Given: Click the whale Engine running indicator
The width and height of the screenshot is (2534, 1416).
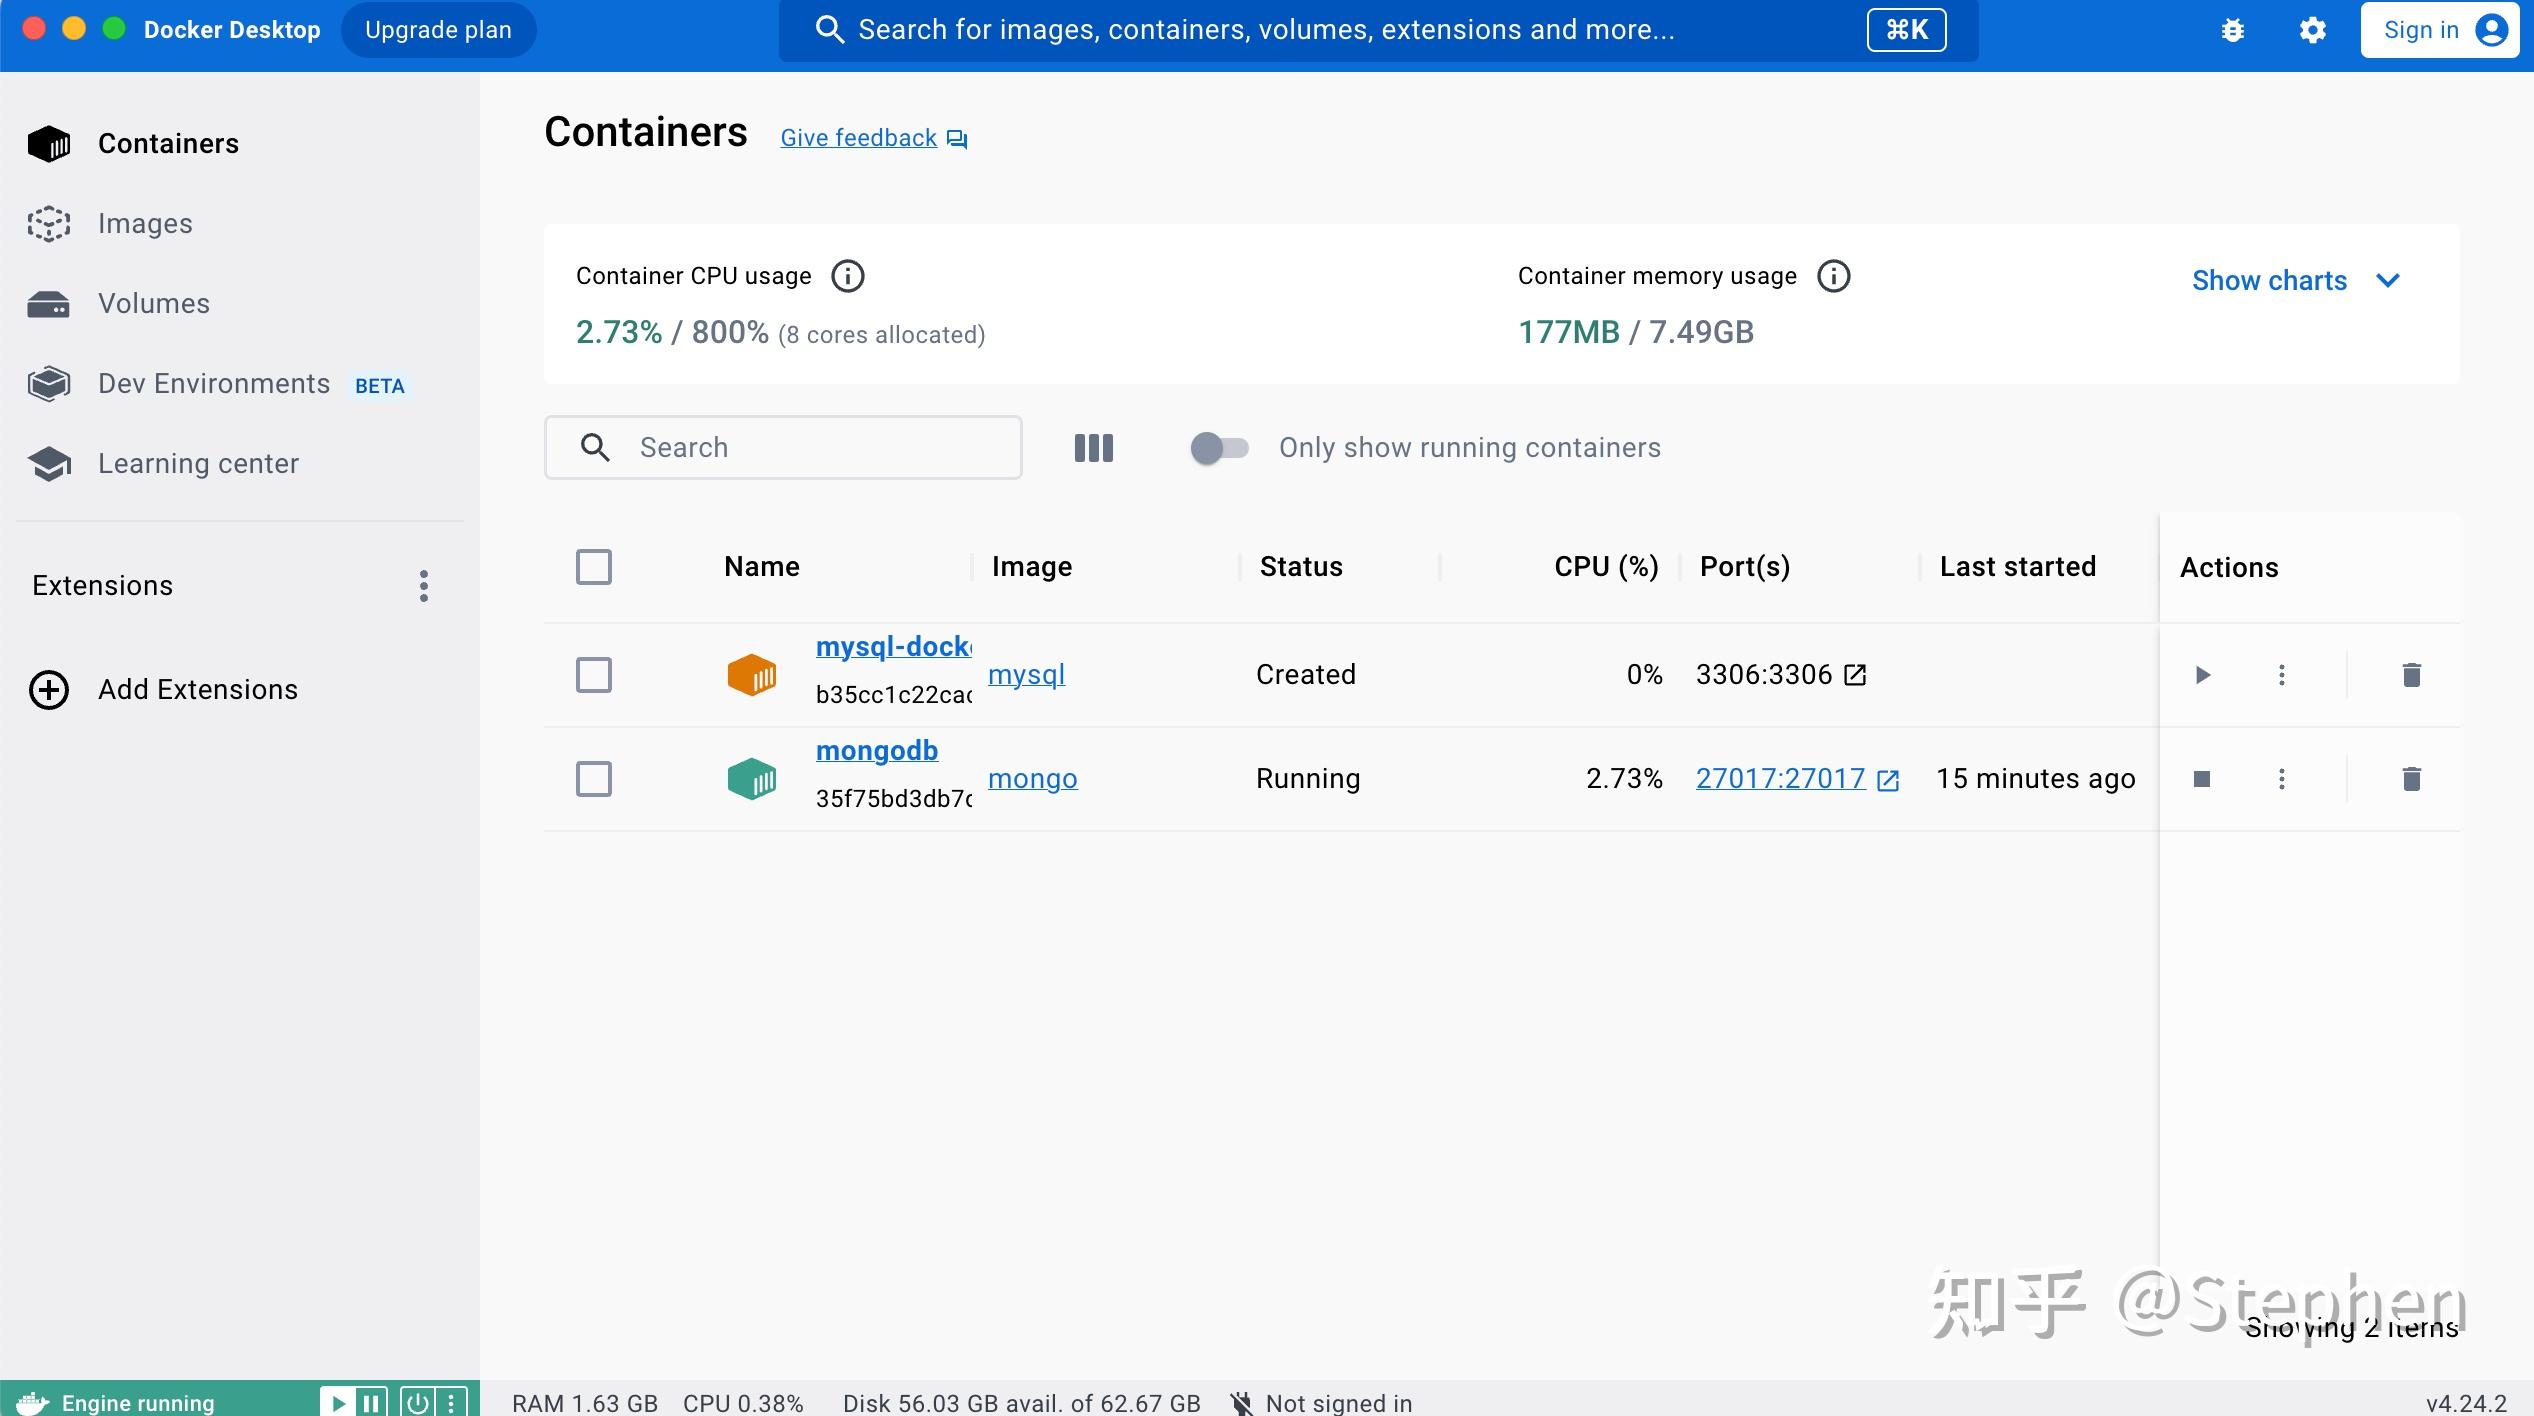Looking at the screenshot, I should pos(116,1402).
